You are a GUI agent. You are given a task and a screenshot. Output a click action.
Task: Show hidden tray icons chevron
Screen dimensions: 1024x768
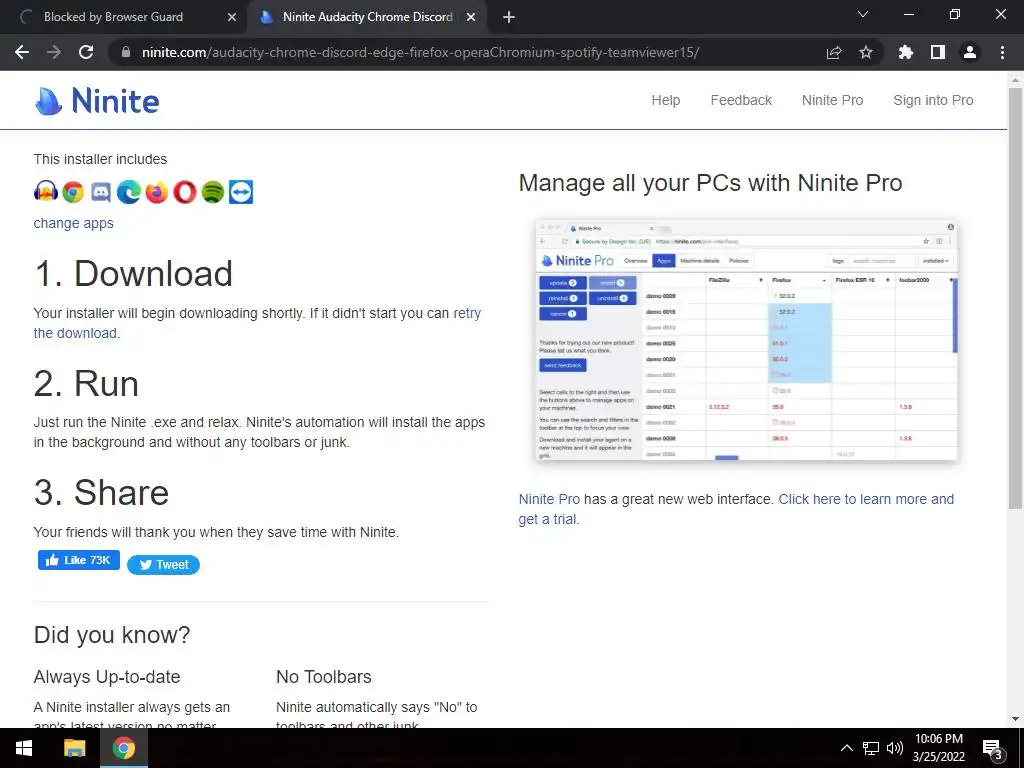pyautogui.click(x=846, y=748)
